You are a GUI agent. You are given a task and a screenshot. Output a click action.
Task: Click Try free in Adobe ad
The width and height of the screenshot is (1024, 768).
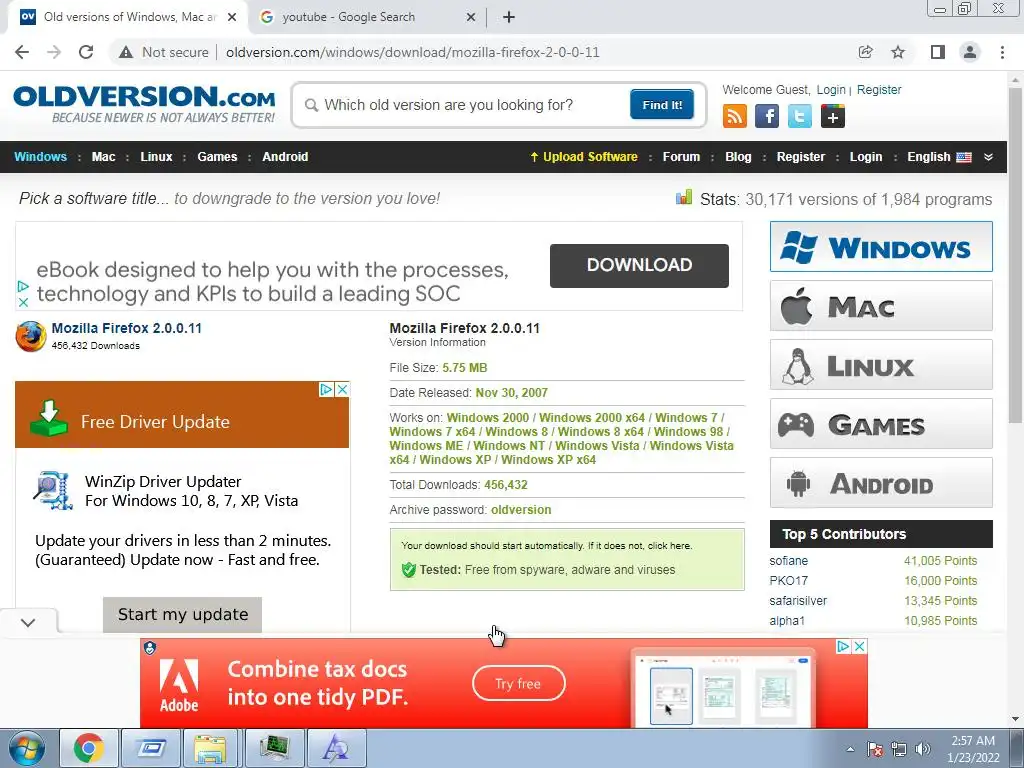tap(519, 683)
